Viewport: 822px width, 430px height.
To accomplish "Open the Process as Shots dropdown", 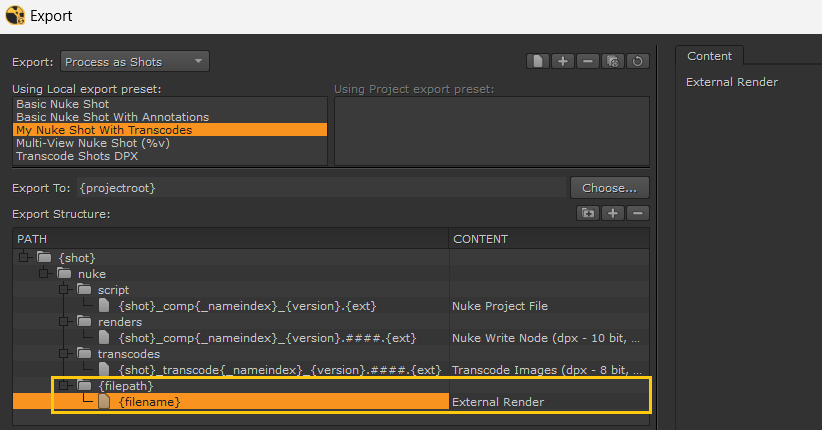I will pos(135,62).
